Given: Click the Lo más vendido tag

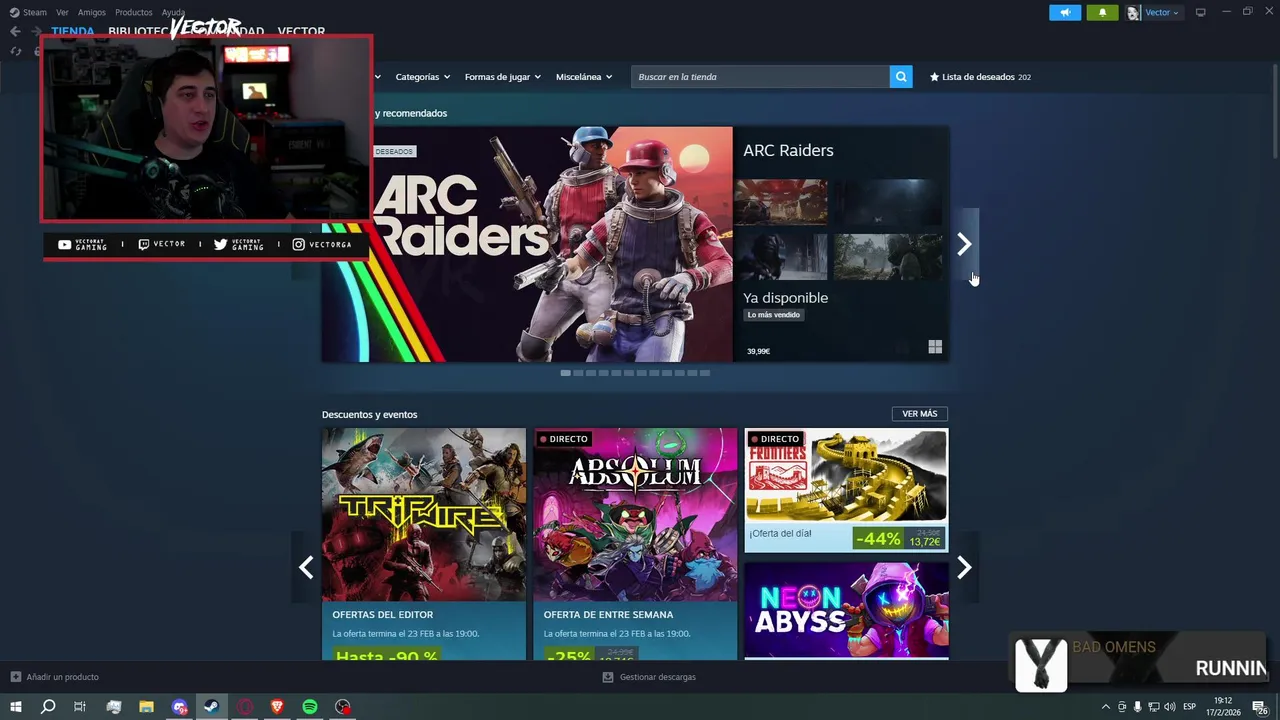Looking at the screenshot, I should [x=774, y=315].
